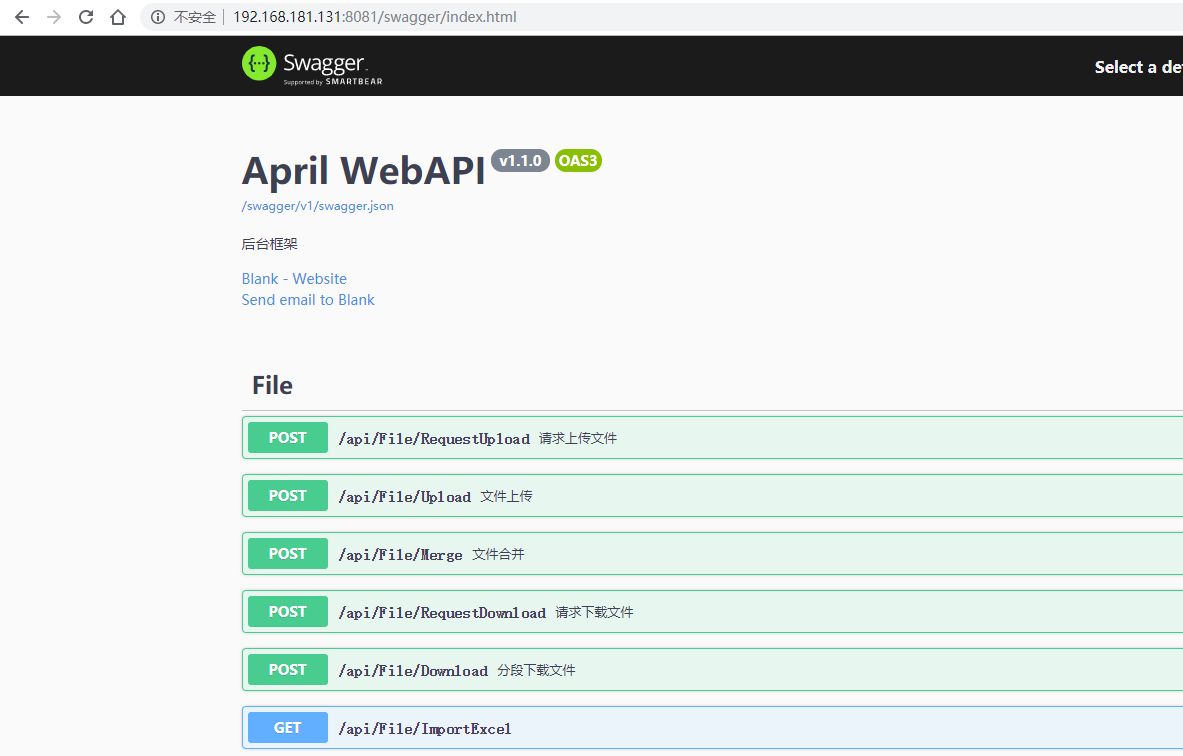The width and height of the screenshot is (1183, 756).
Task: Focus the address bar URL
Action: (x=374, y=17)
